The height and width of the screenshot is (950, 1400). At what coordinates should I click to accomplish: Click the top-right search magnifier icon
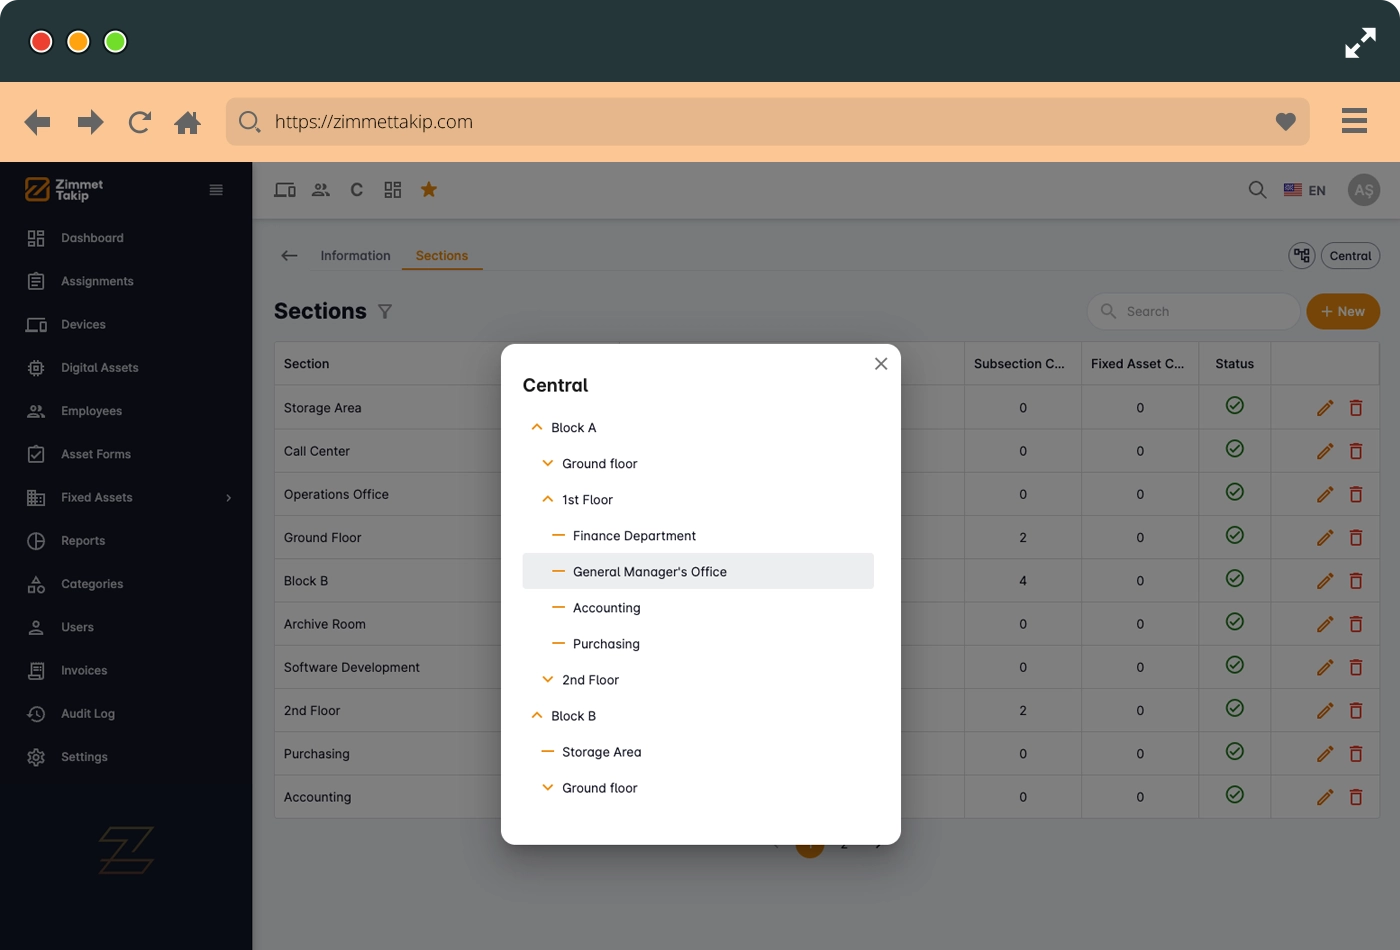(x=1257, y=190)
